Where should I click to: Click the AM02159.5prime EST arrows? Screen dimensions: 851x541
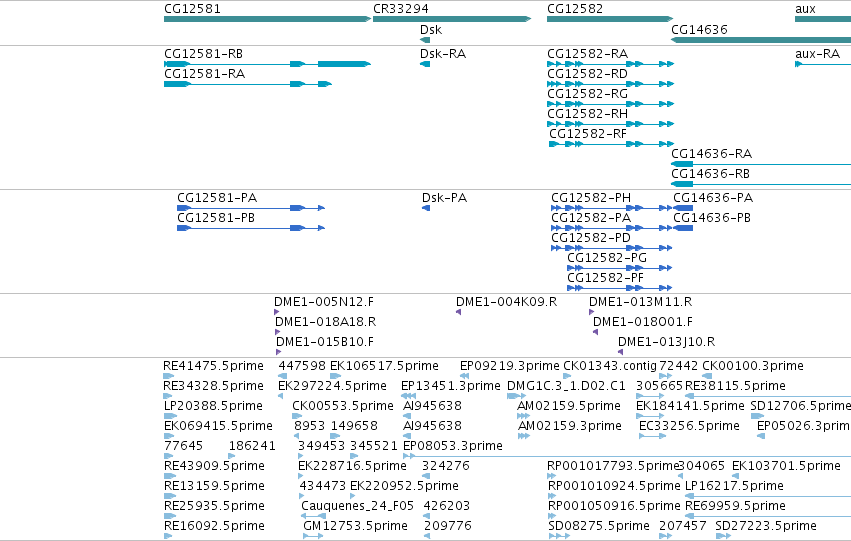click(x=524, y=416)
